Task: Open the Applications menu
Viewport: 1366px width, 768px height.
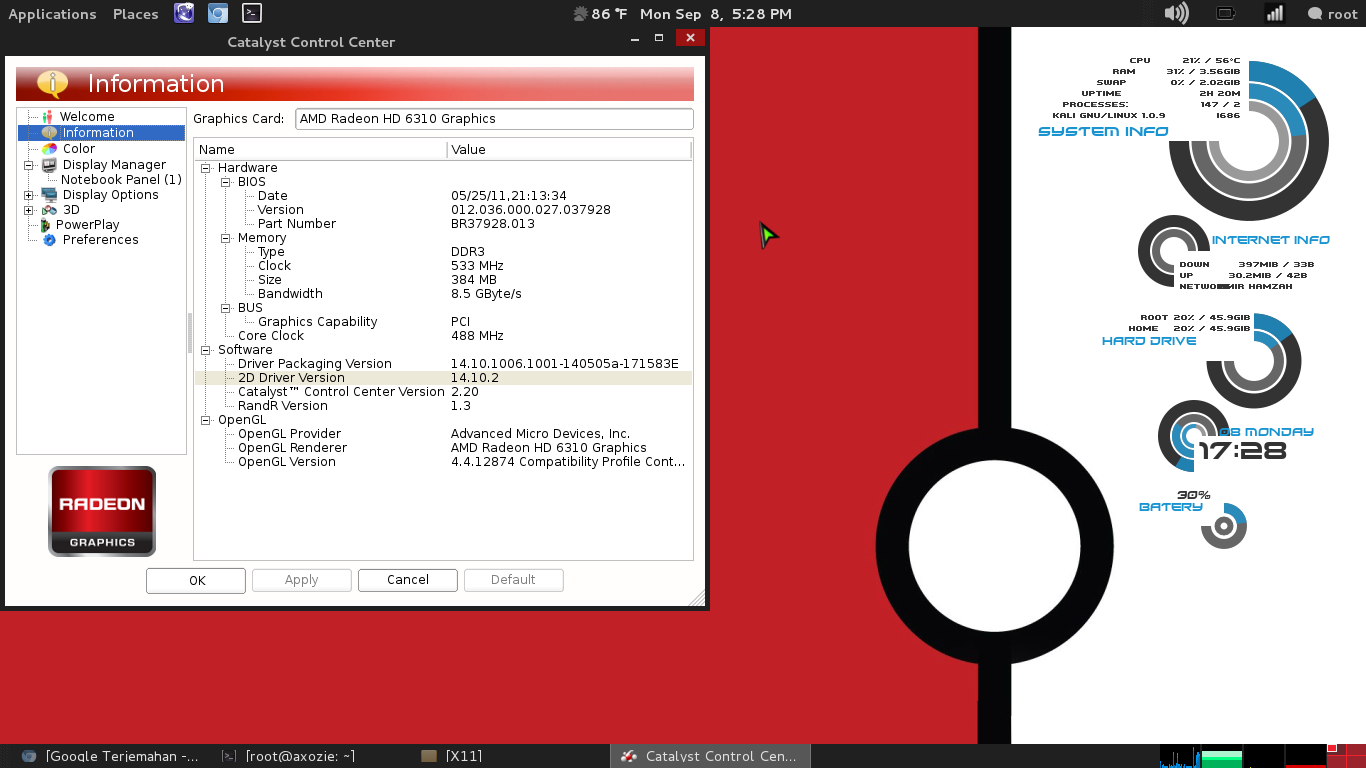Action: 52,13
